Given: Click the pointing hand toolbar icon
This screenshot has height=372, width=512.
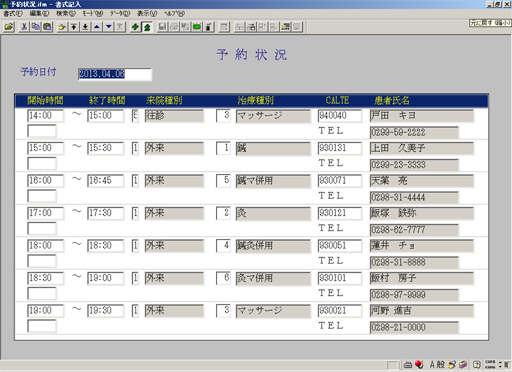Looking at the screenshot, I should (62, 27).
